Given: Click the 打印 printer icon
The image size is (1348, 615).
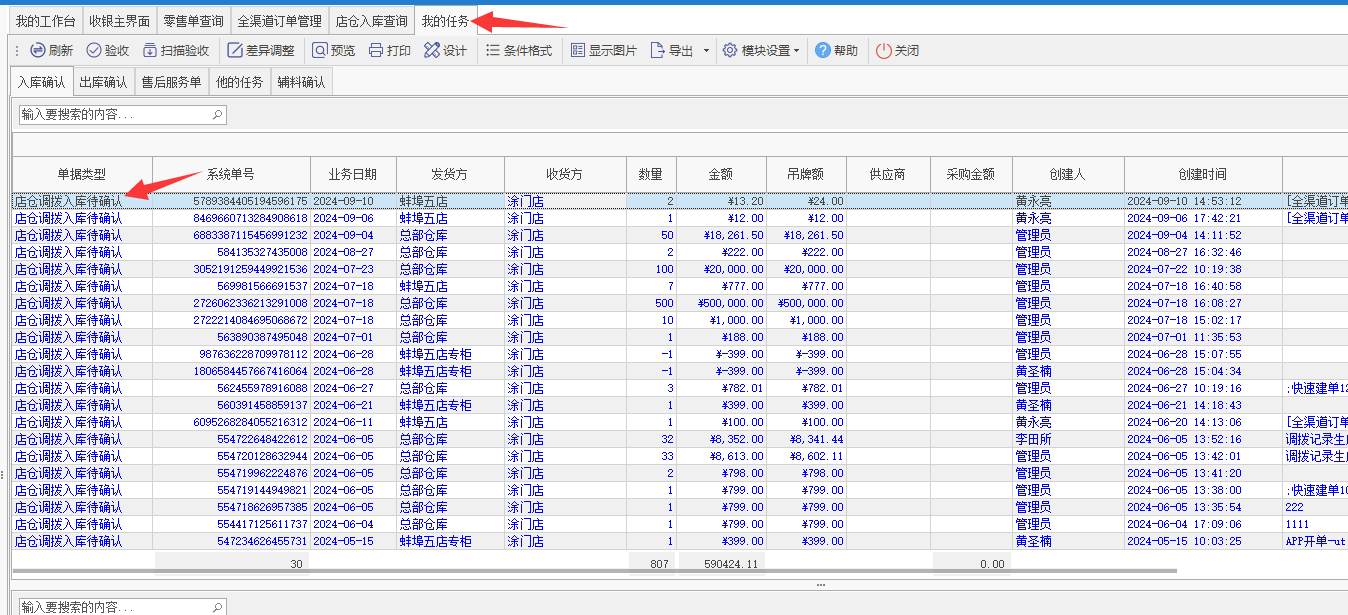Looking at the screenshot, I should tap(376, 51).
